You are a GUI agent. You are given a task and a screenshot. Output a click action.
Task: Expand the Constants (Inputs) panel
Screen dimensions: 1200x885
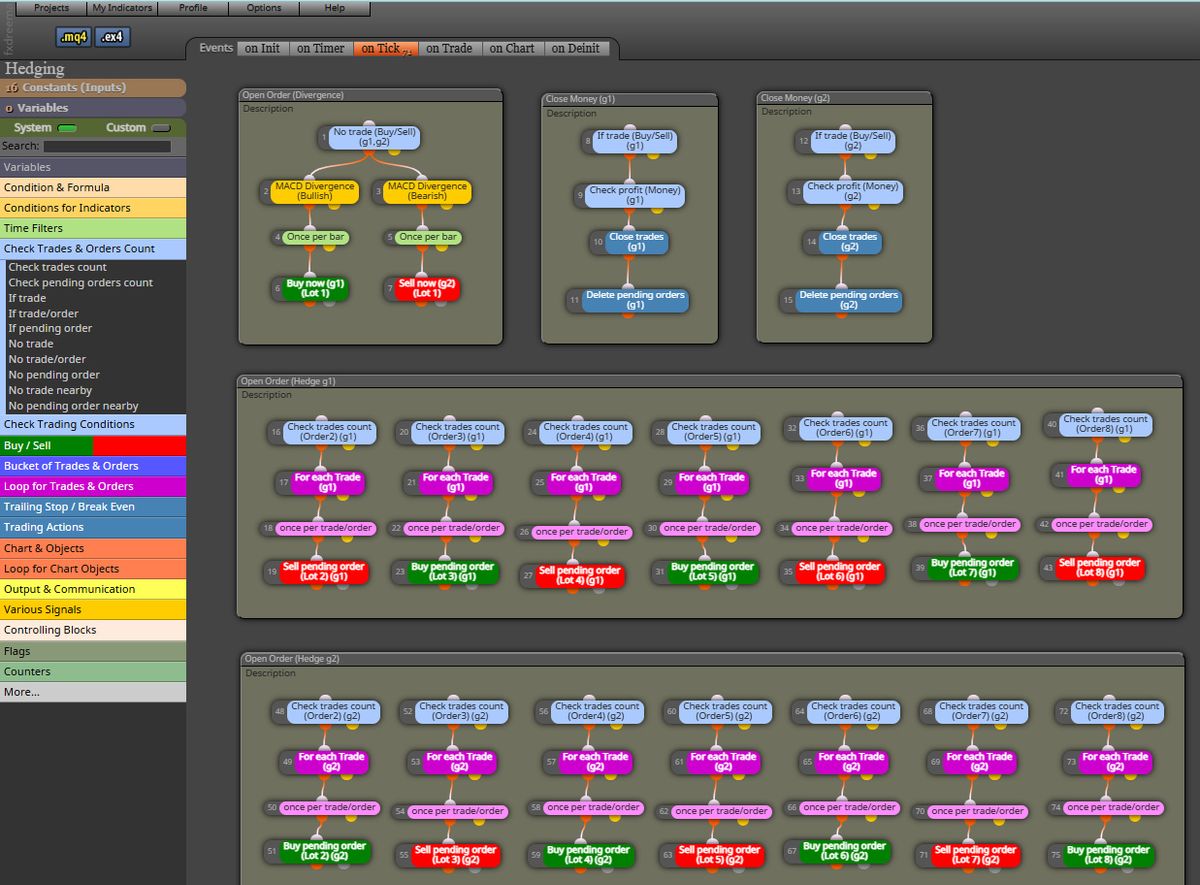(x=93, y=88)
